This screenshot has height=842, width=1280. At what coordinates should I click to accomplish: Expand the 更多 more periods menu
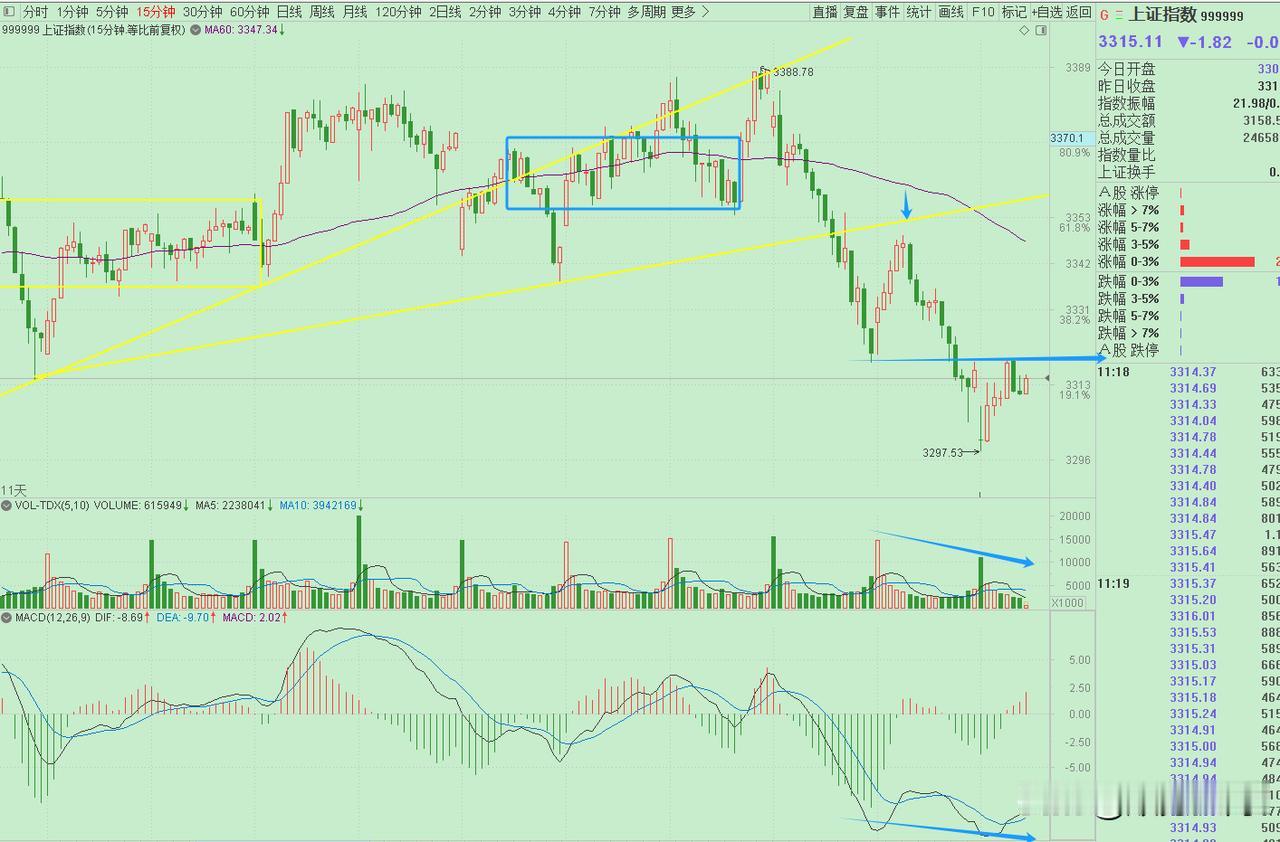point(690,12)
